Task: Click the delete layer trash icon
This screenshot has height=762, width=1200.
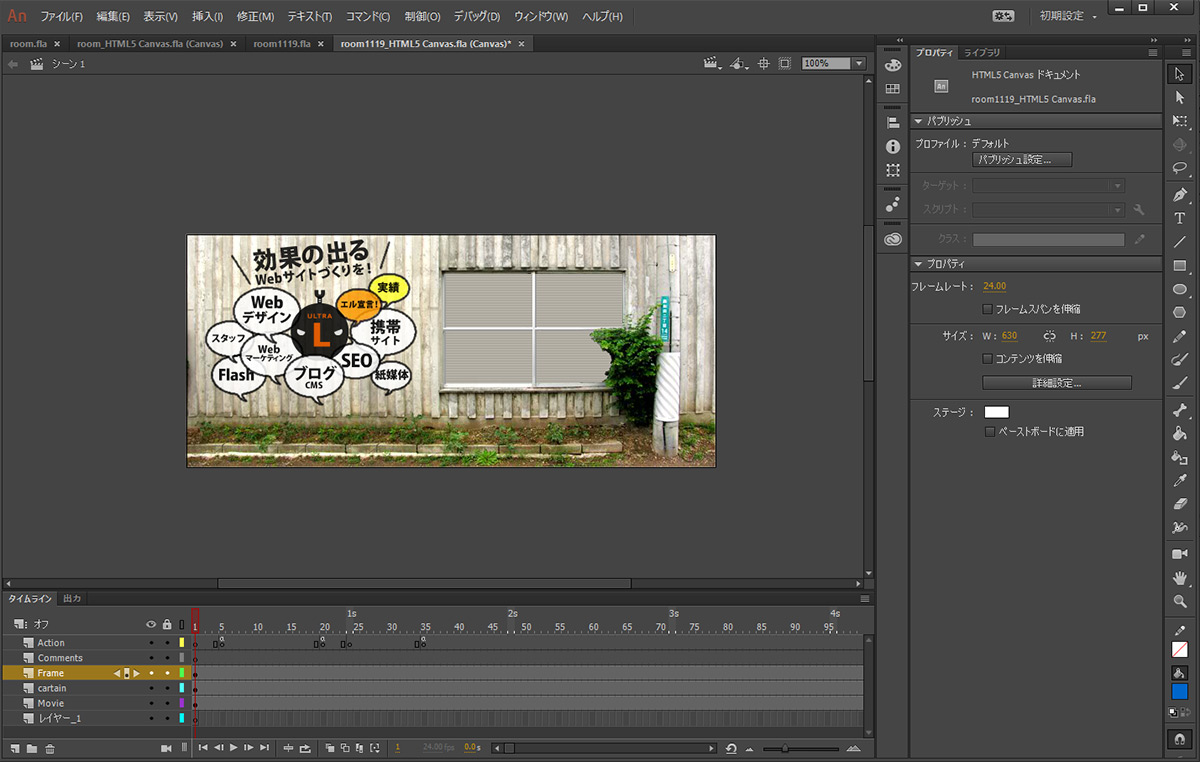Action: 50,748
